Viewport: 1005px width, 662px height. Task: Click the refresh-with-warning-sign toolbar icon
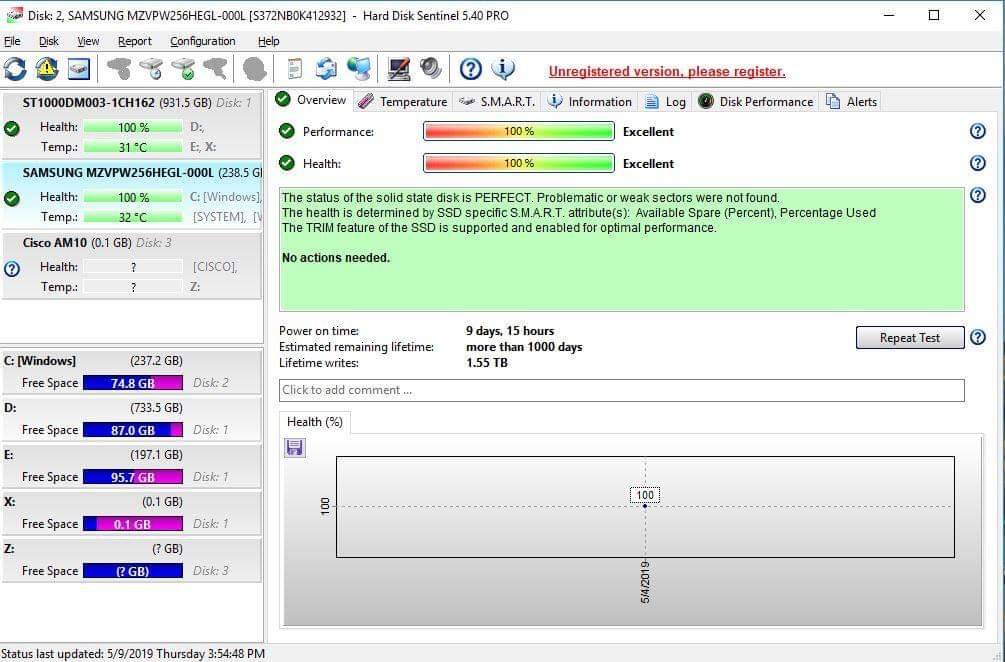(47, 69)
